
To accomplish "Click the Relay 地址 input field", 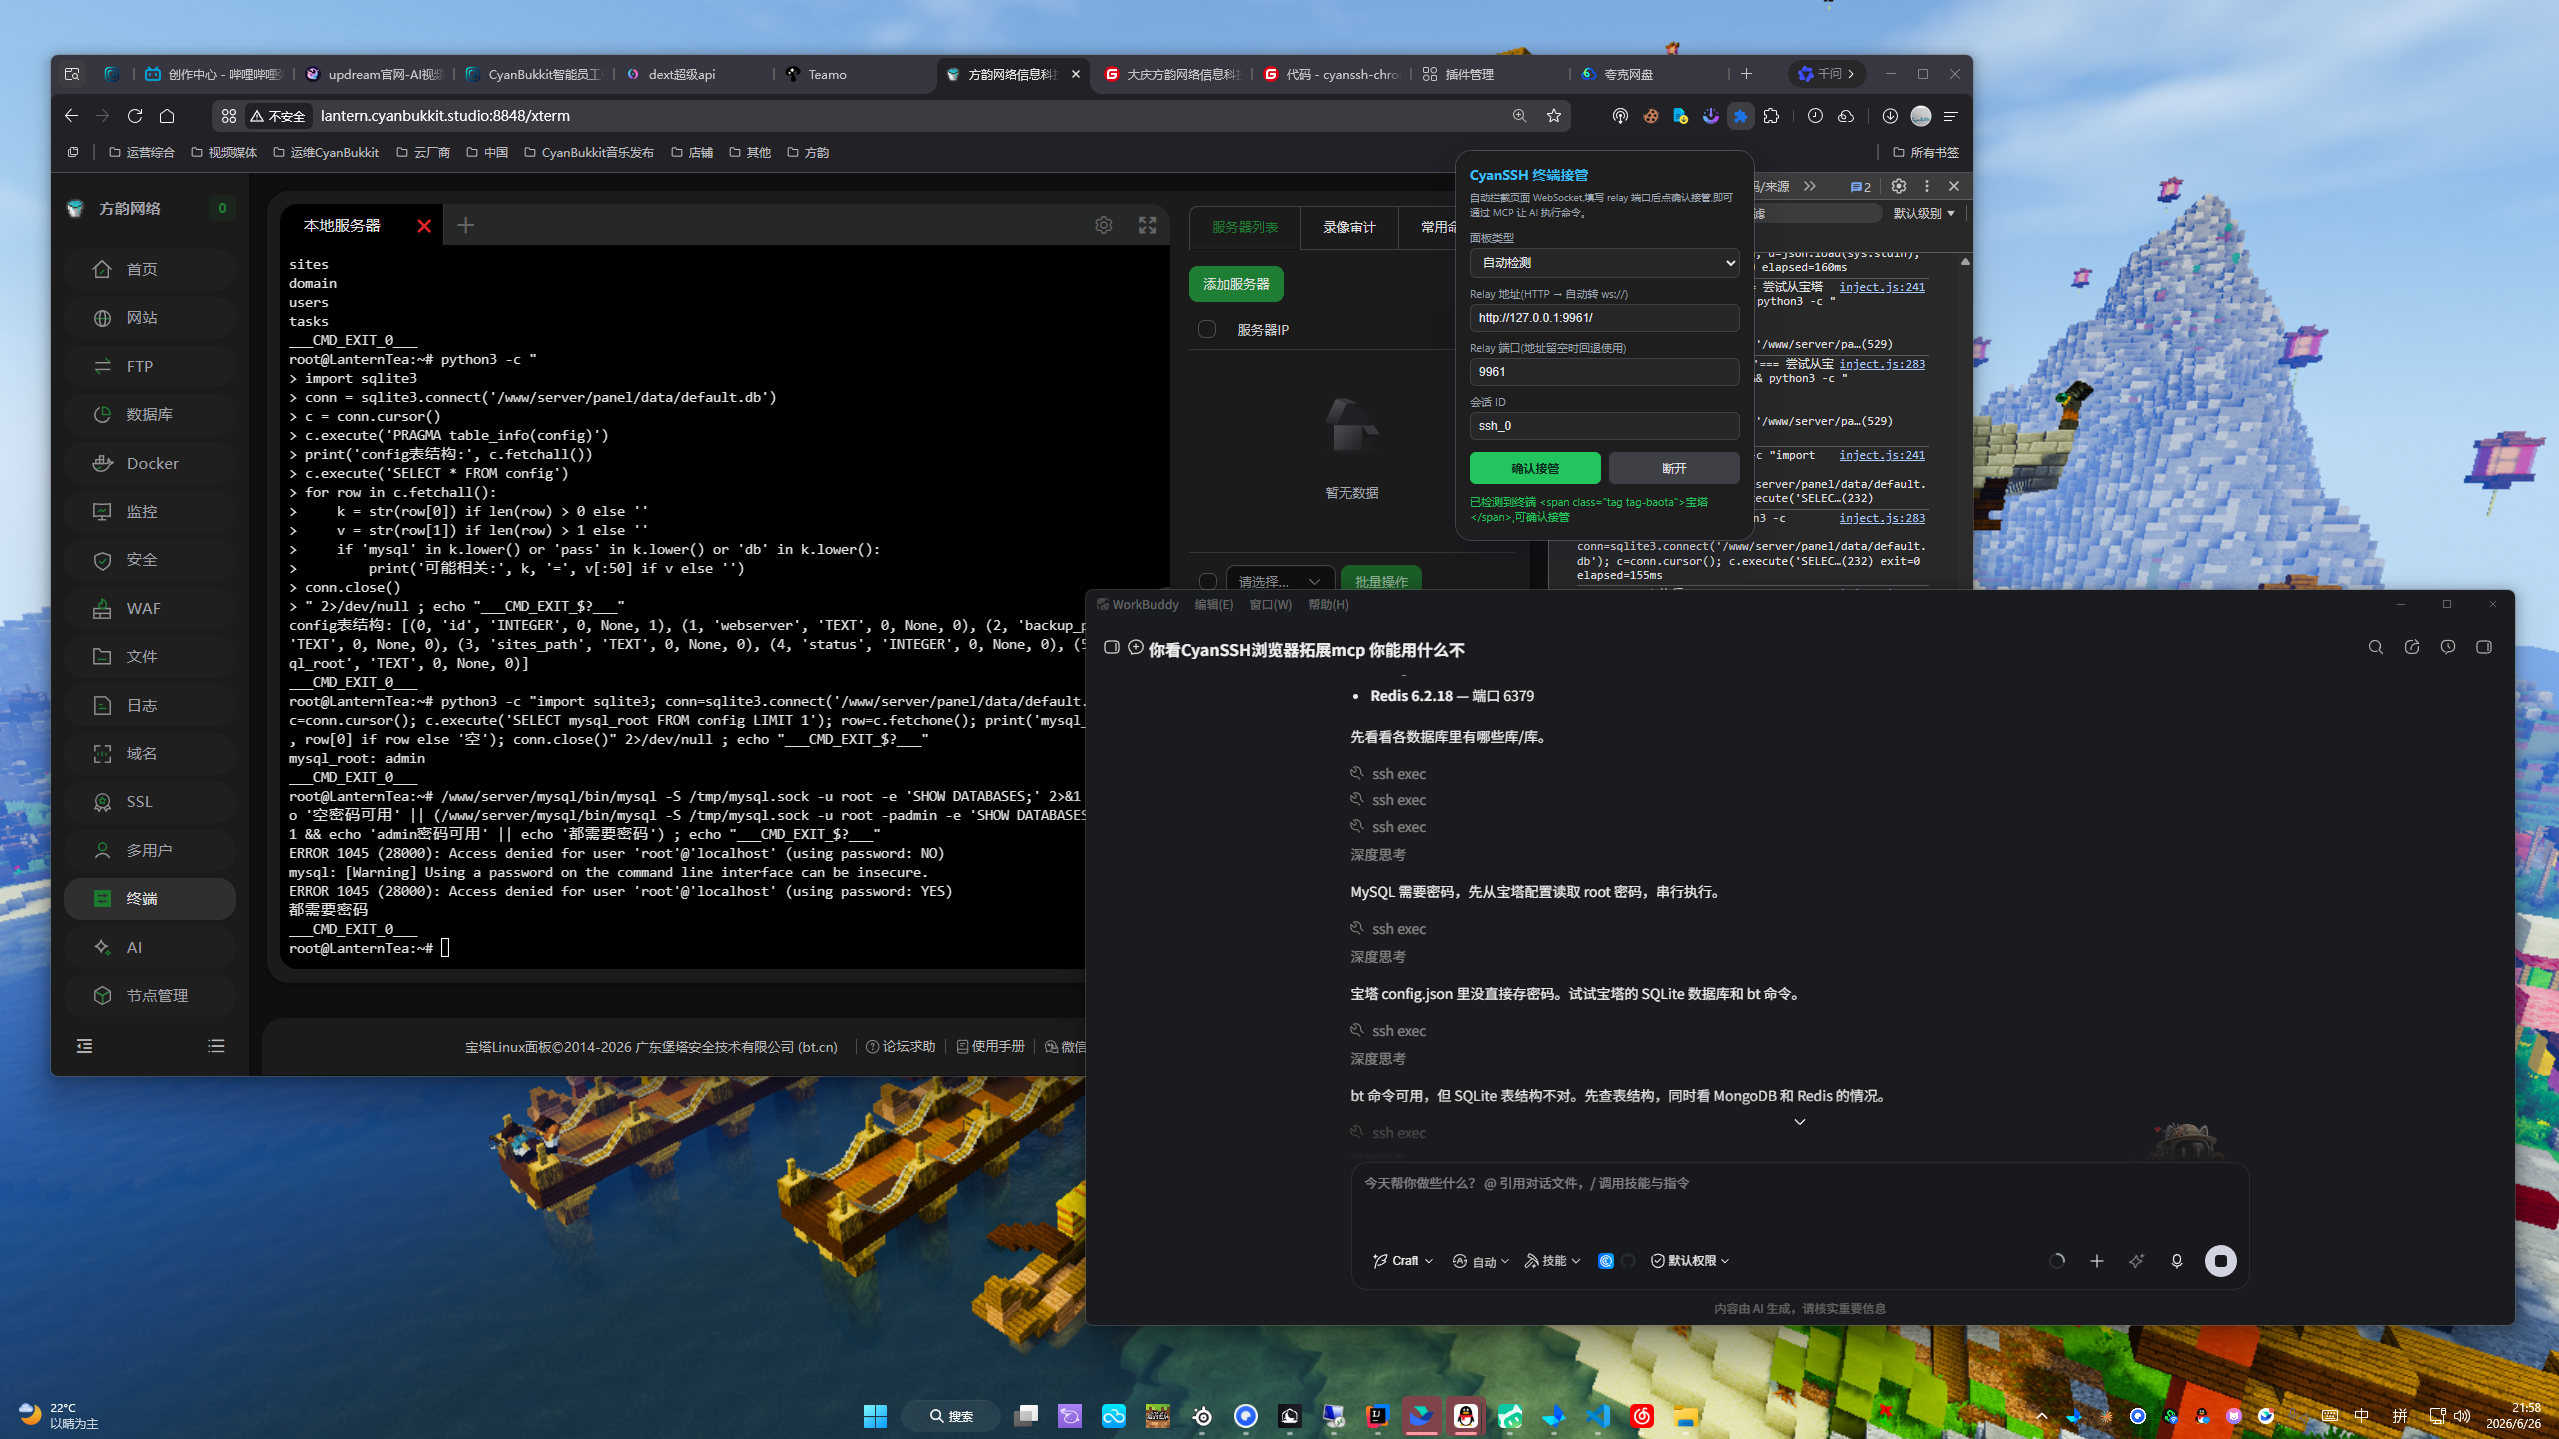I will click(1604, 317).
